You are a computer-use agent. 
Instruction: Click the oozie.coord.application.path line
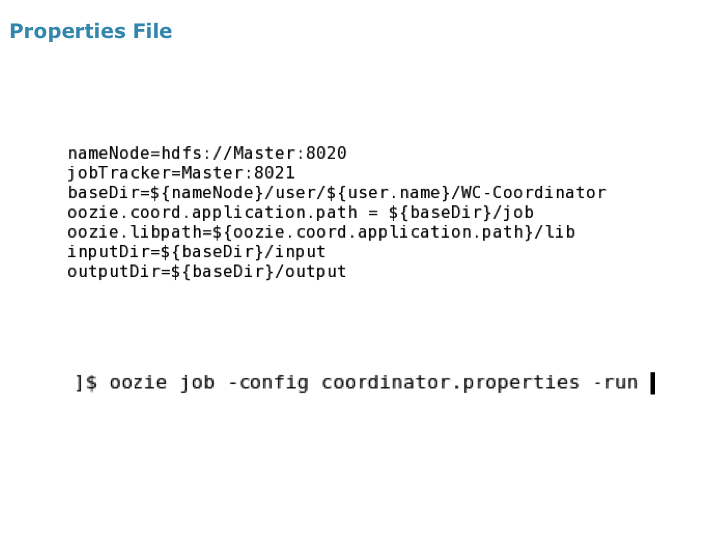(301, 212)
